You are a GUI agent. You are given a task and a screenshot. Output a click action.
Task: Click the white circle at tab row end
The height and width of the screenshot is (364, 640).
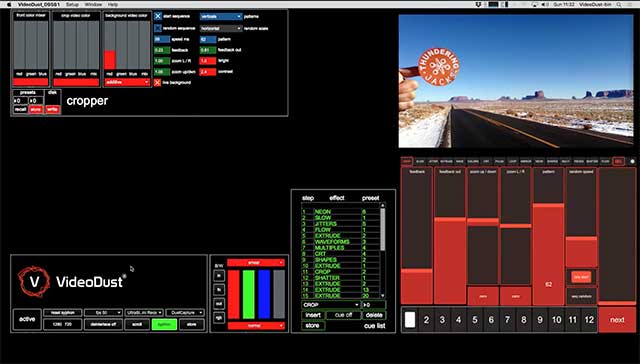click(632, 162)
